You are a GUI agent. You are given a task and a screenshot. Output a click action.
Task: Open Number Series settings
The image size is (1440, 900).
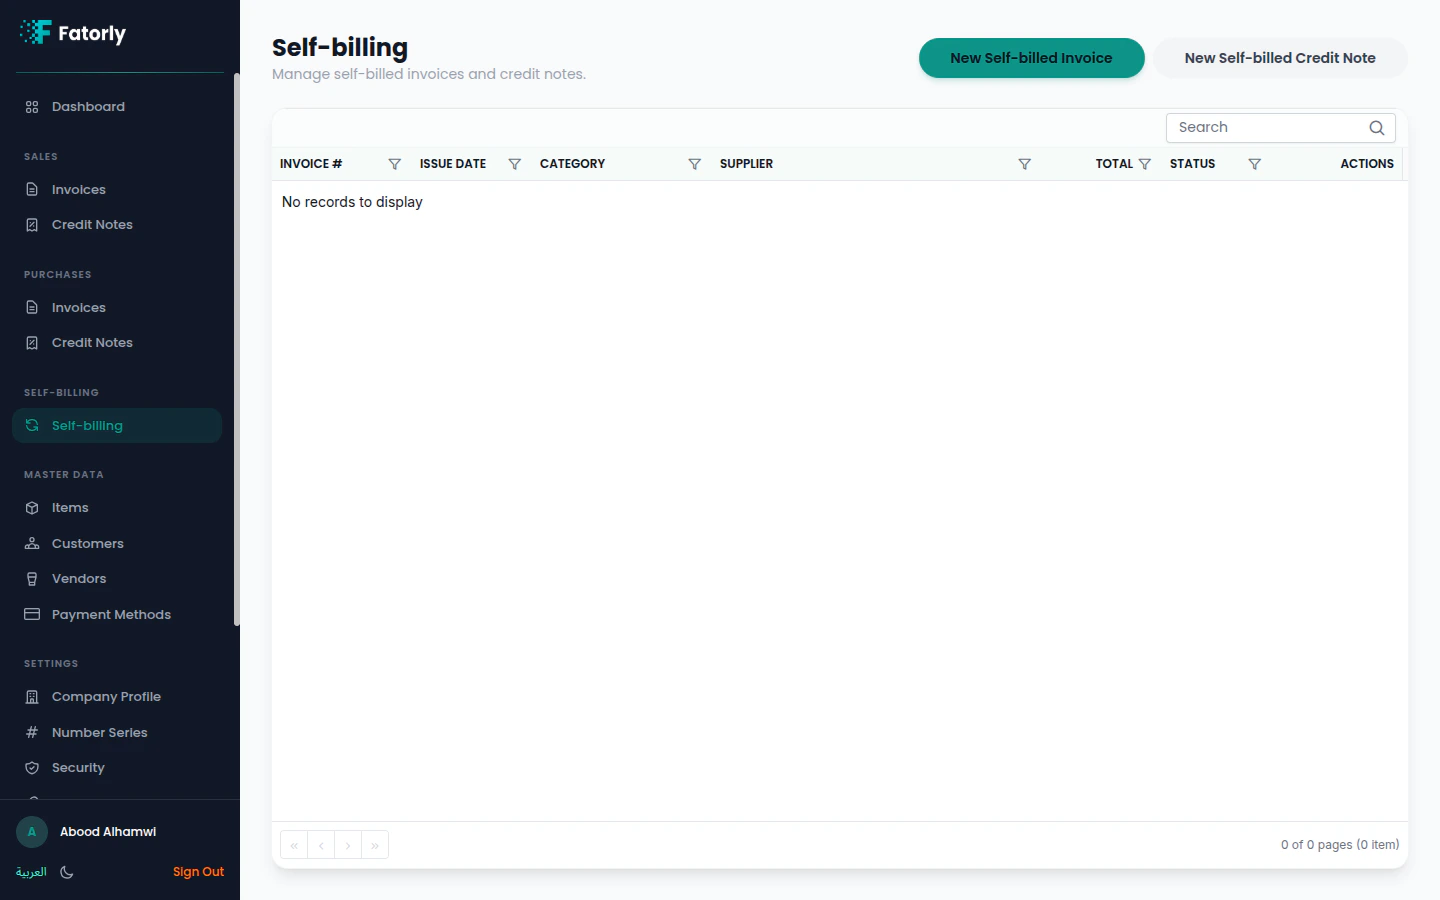(x=117, y=732)
